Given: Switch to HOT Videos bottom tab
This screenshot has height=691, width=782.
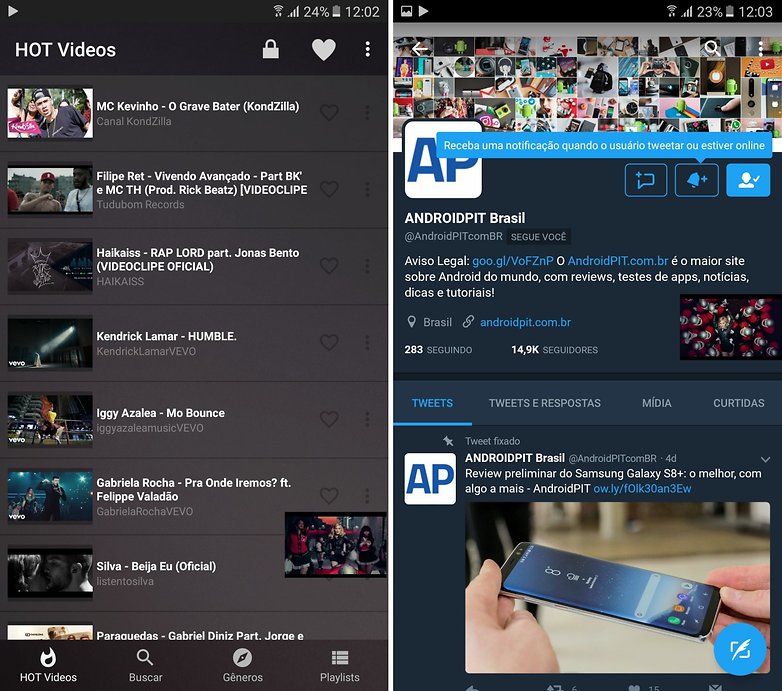Looking at the screenshot, I should click(48, 666).
